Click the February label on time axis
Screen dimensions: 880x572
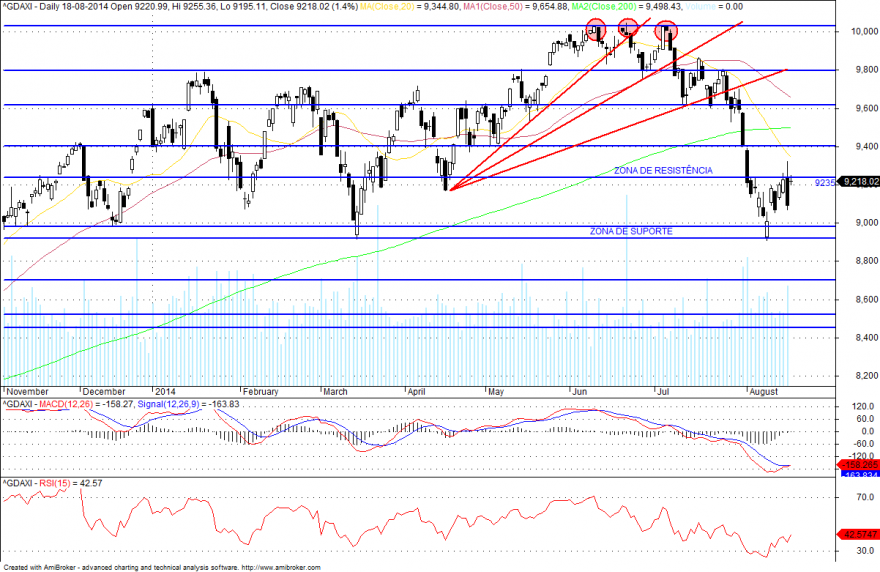coord(260,392)
